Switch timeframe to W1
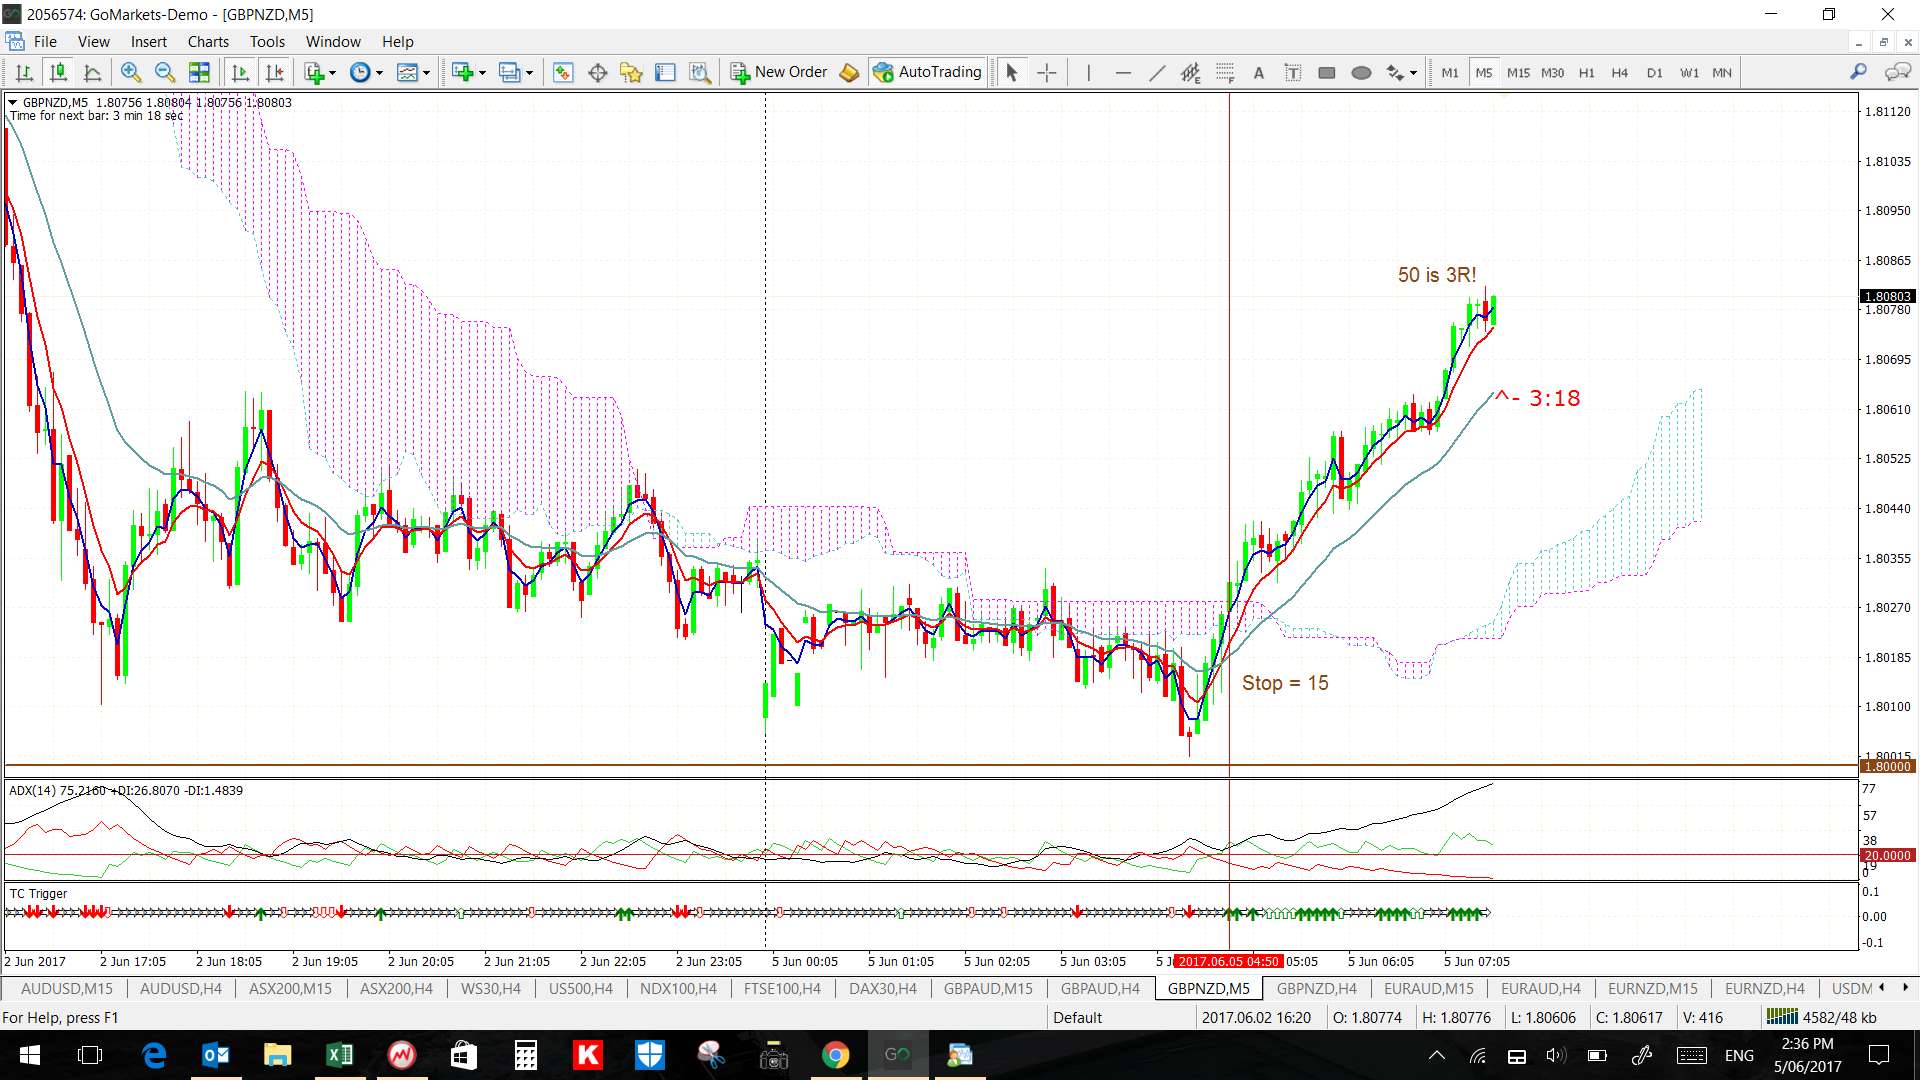1920x1080 pixels. (1689, 72)
